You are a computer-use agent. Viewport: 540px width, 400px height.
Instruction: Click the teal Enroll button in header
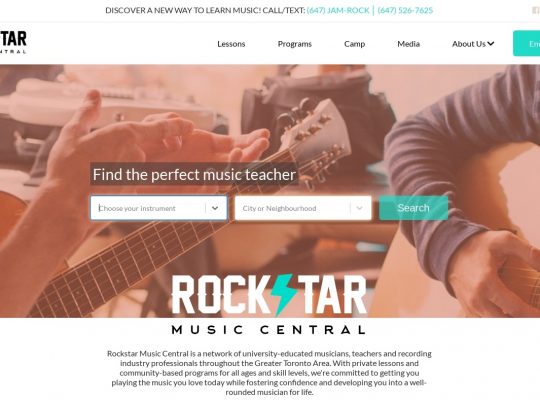(527, 43)
